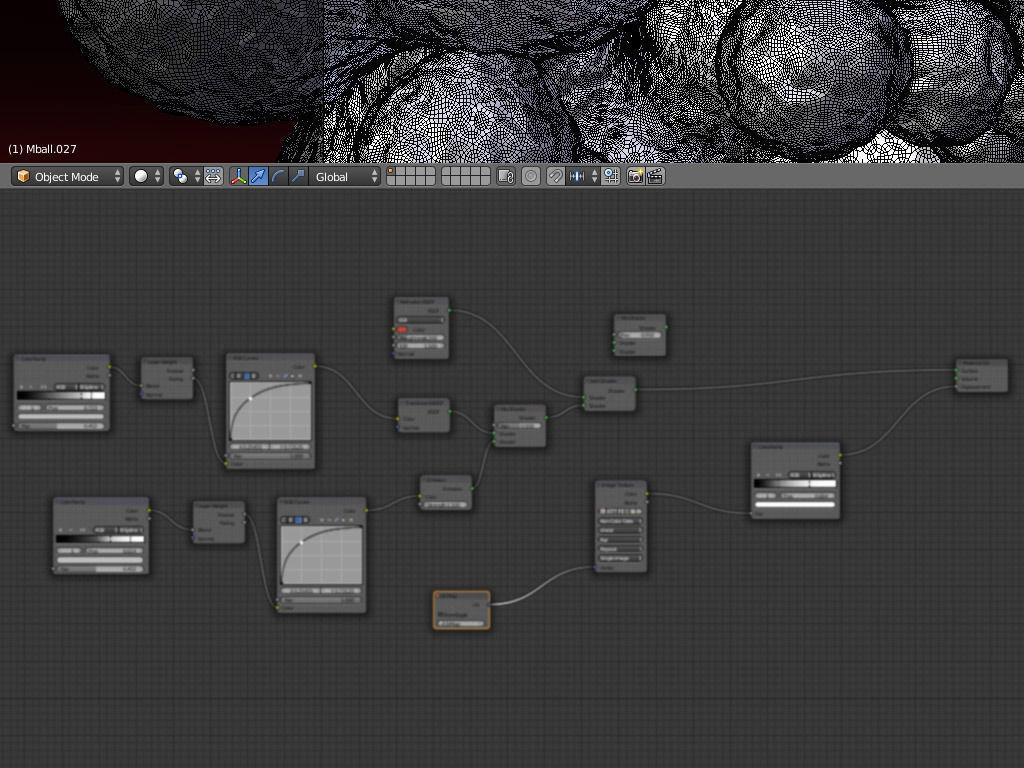
Task: Open Single Image source dropdown in Image Texture
Action: [620, 558]
